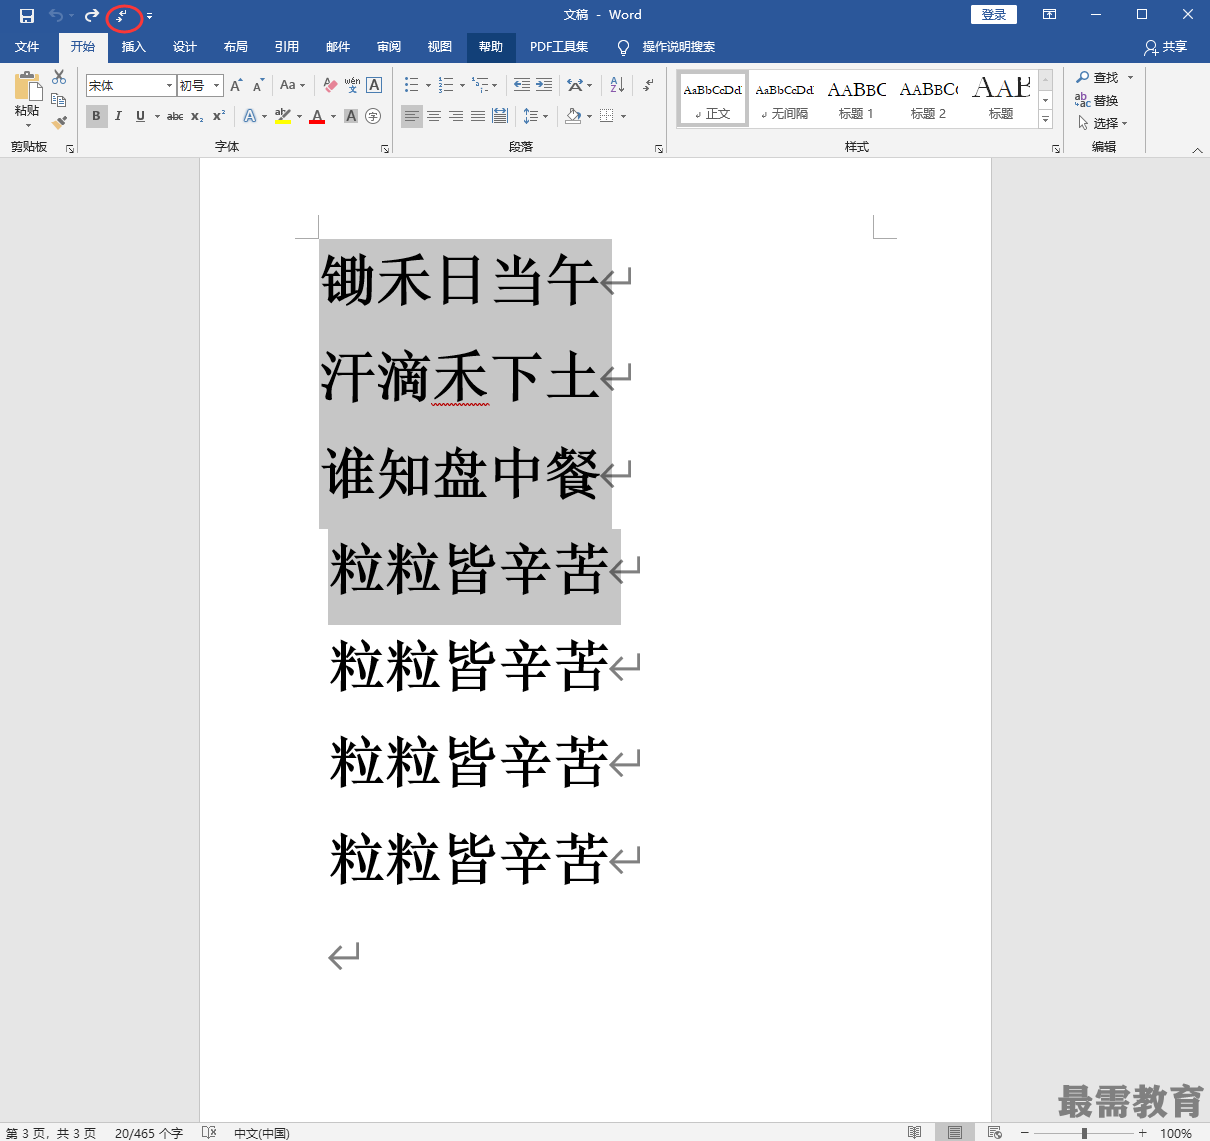
Task: Open the 文件 menu tab
Action: (27, 47)
